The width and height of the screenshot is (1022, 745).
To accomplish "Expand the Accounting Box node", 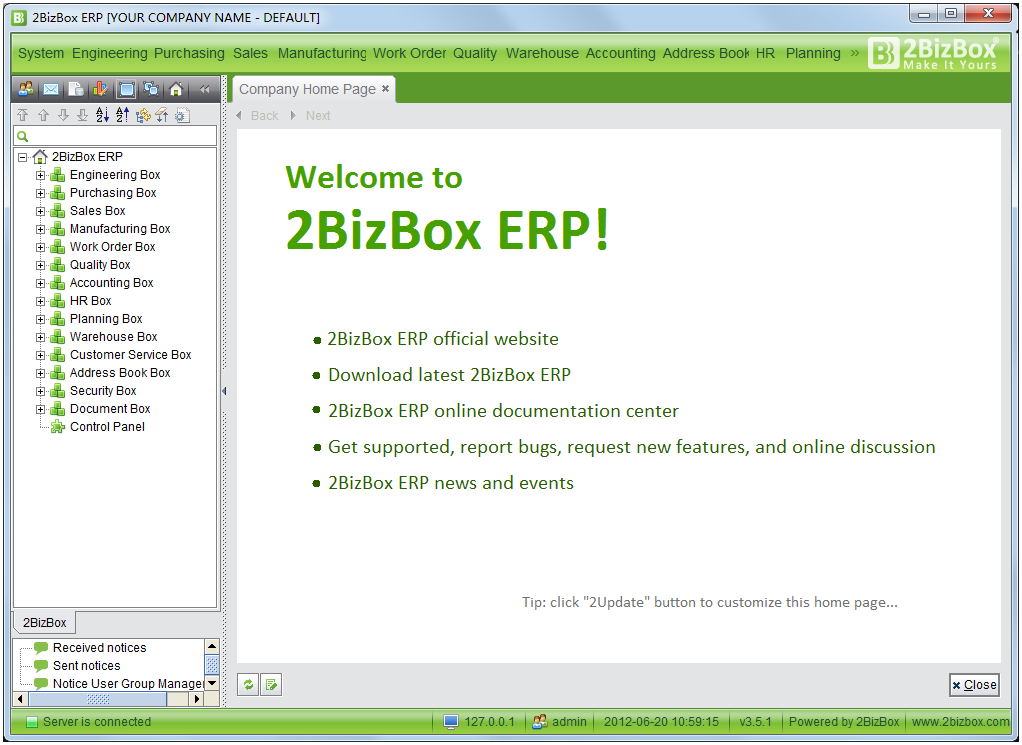I will pyautogui.click(x=40, y=284).
